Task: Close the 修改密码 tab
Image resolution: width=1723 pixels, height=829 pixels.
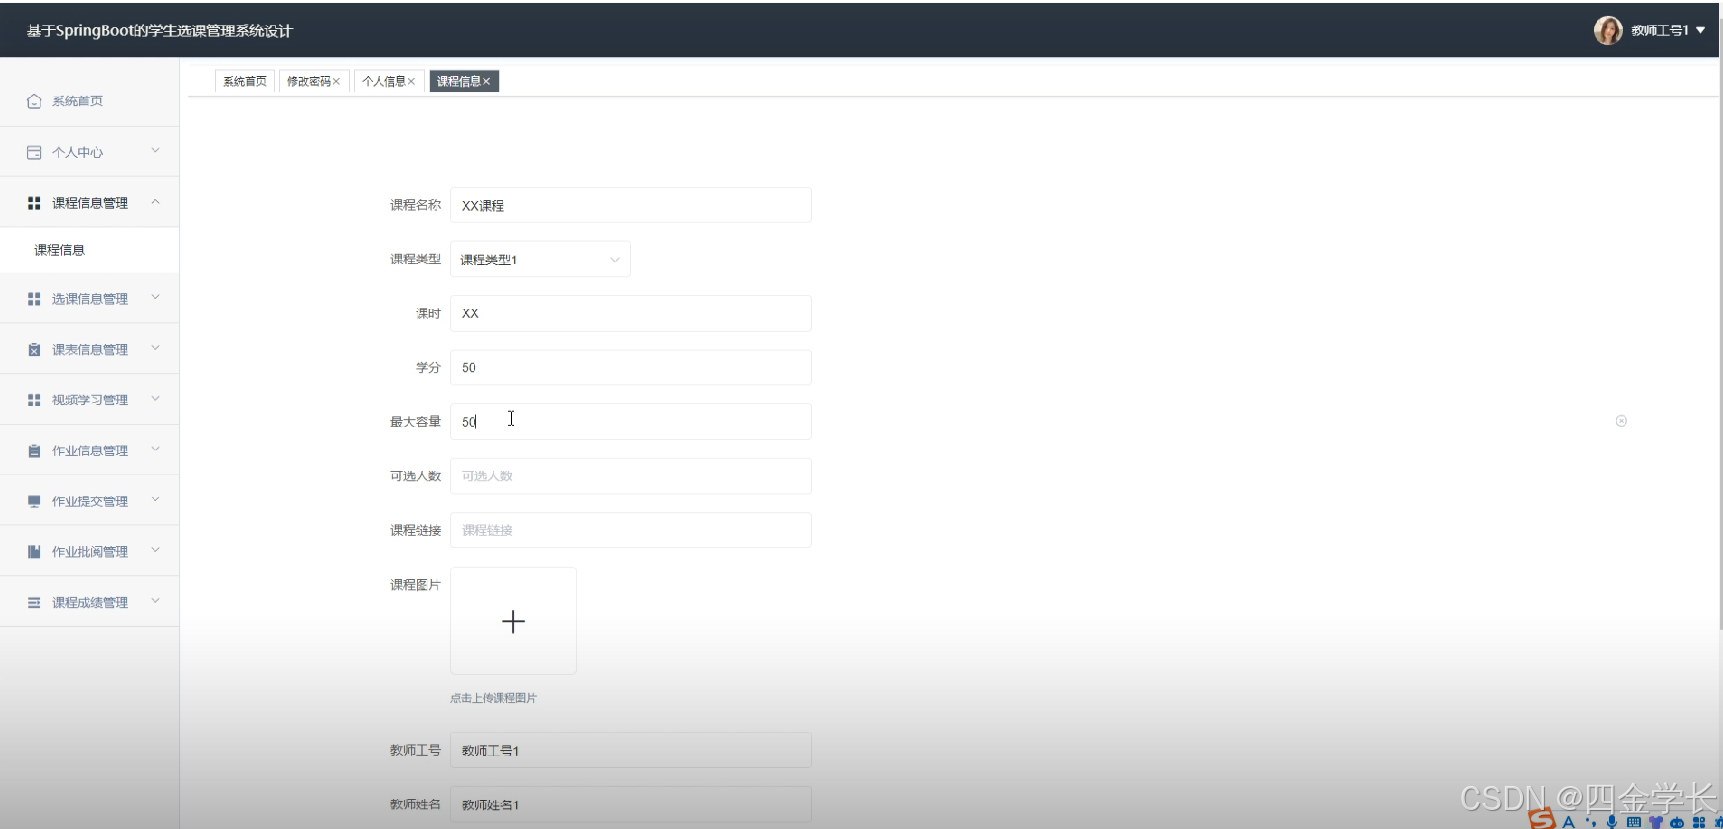Action: (336, 81)
